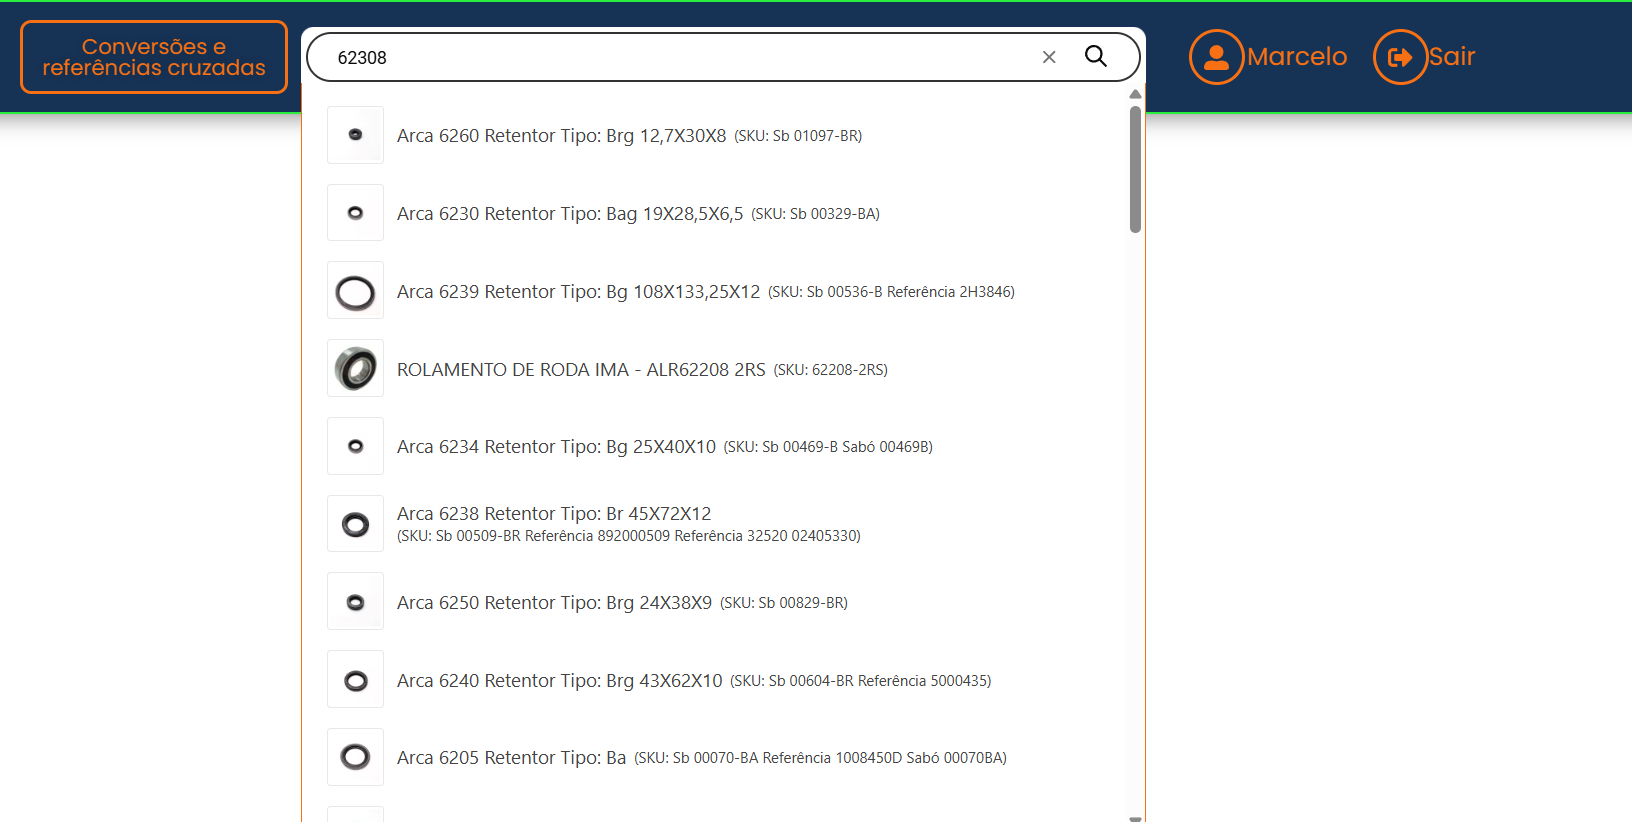Click the Marcelo username link

tap(1297, 57)
